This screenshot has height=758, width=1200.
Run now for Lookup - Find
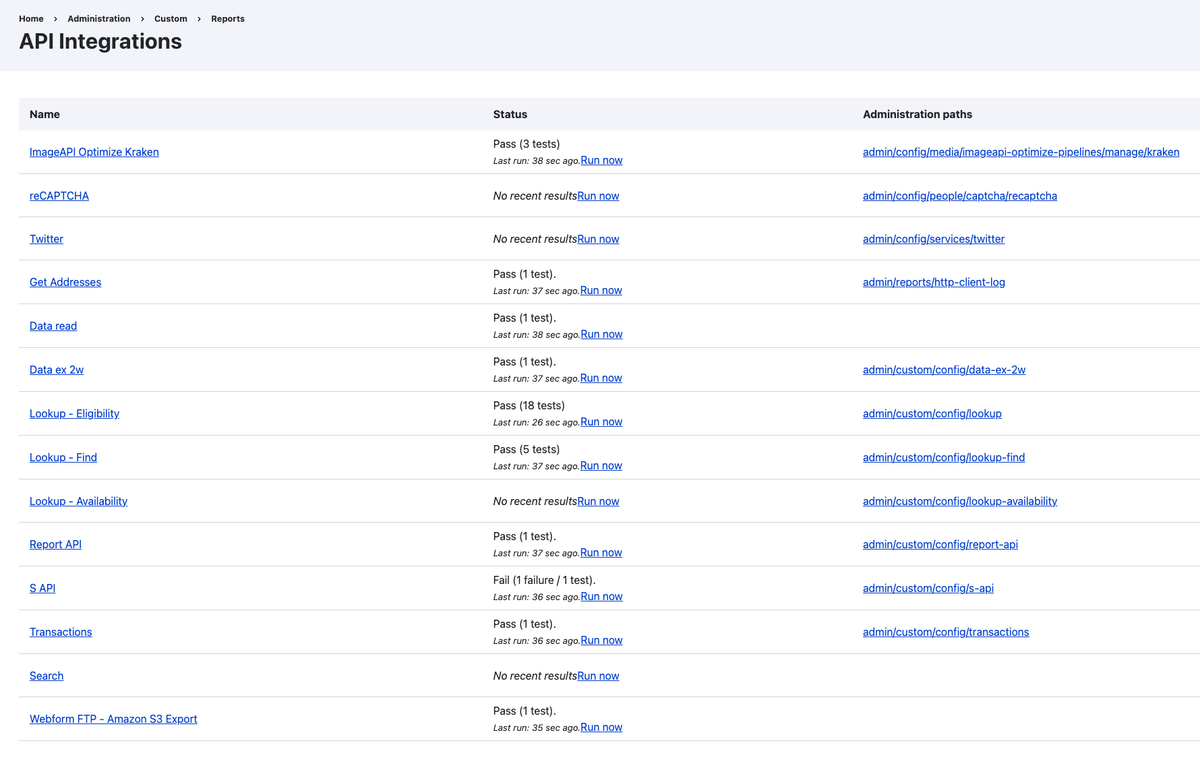point(601,466)
